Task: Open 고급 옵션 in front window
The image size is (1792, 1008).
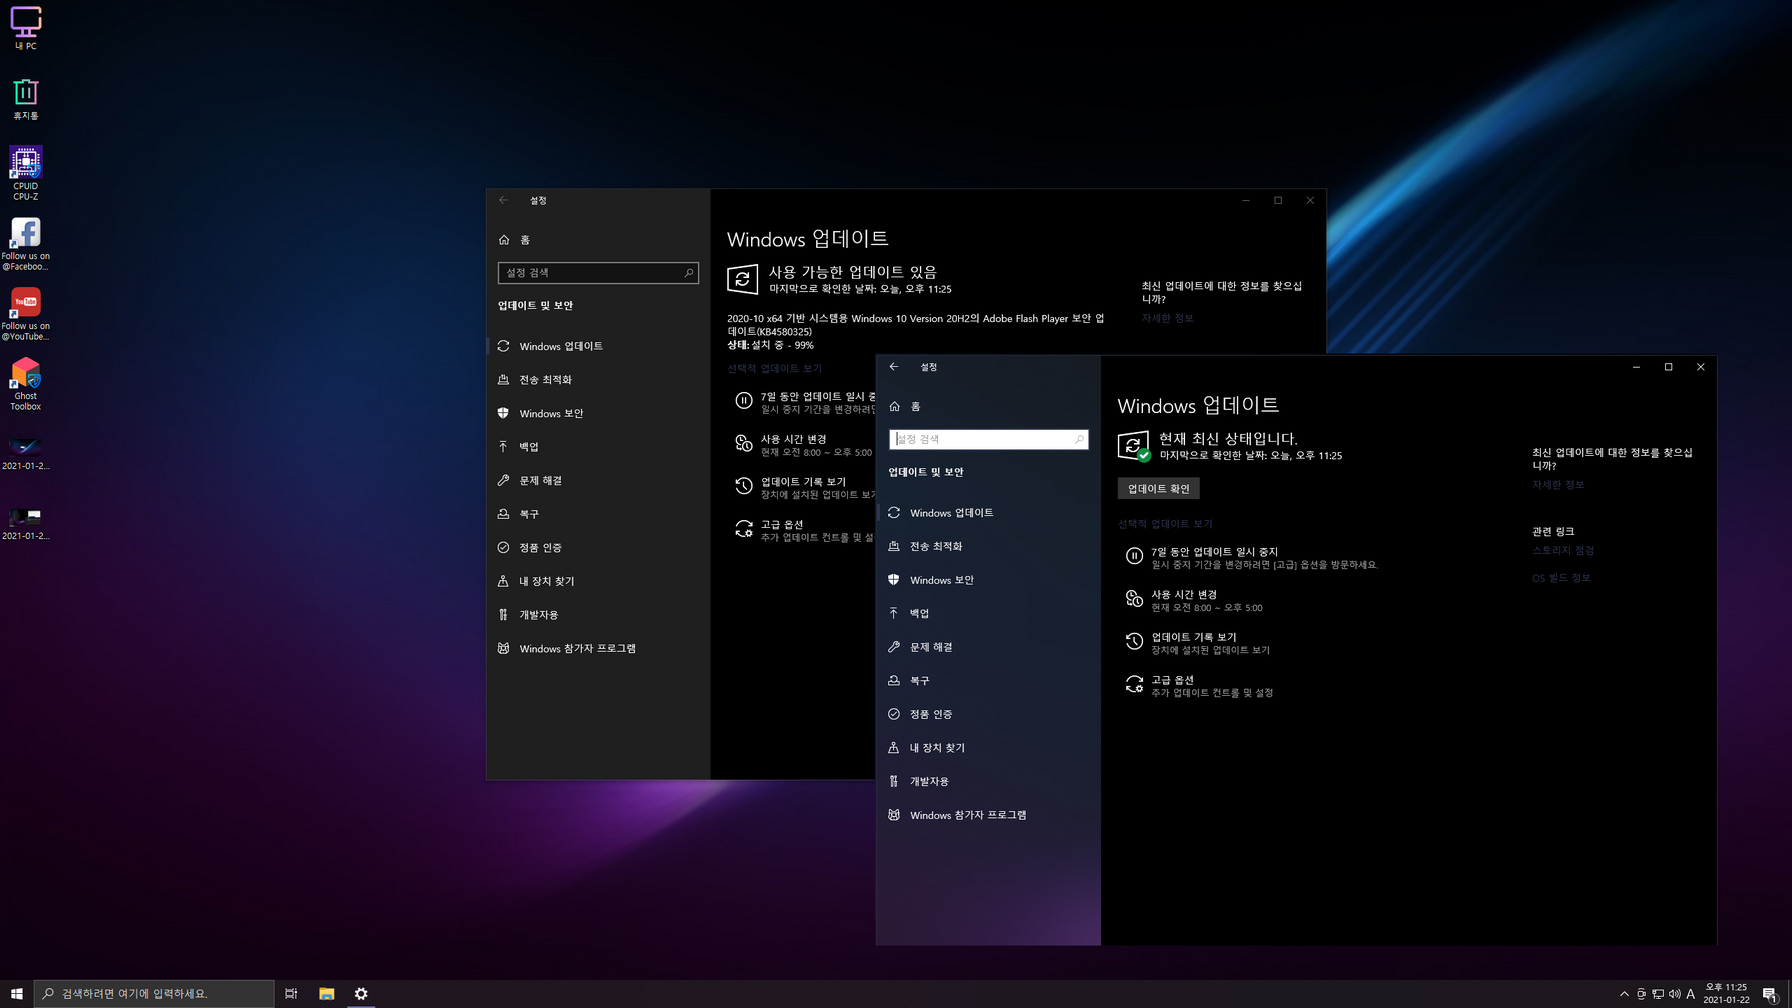Action: pyautogui.click(x=1200, y=686)
